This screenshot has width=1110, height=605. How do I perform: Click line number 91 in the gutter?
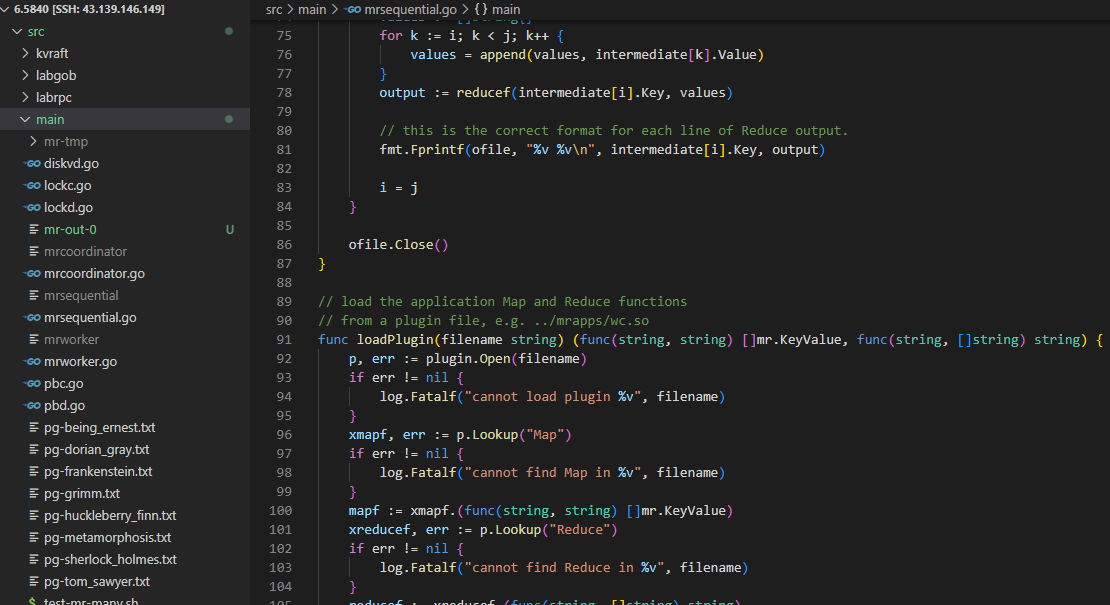pyautogui.click(x=284, y=340)
